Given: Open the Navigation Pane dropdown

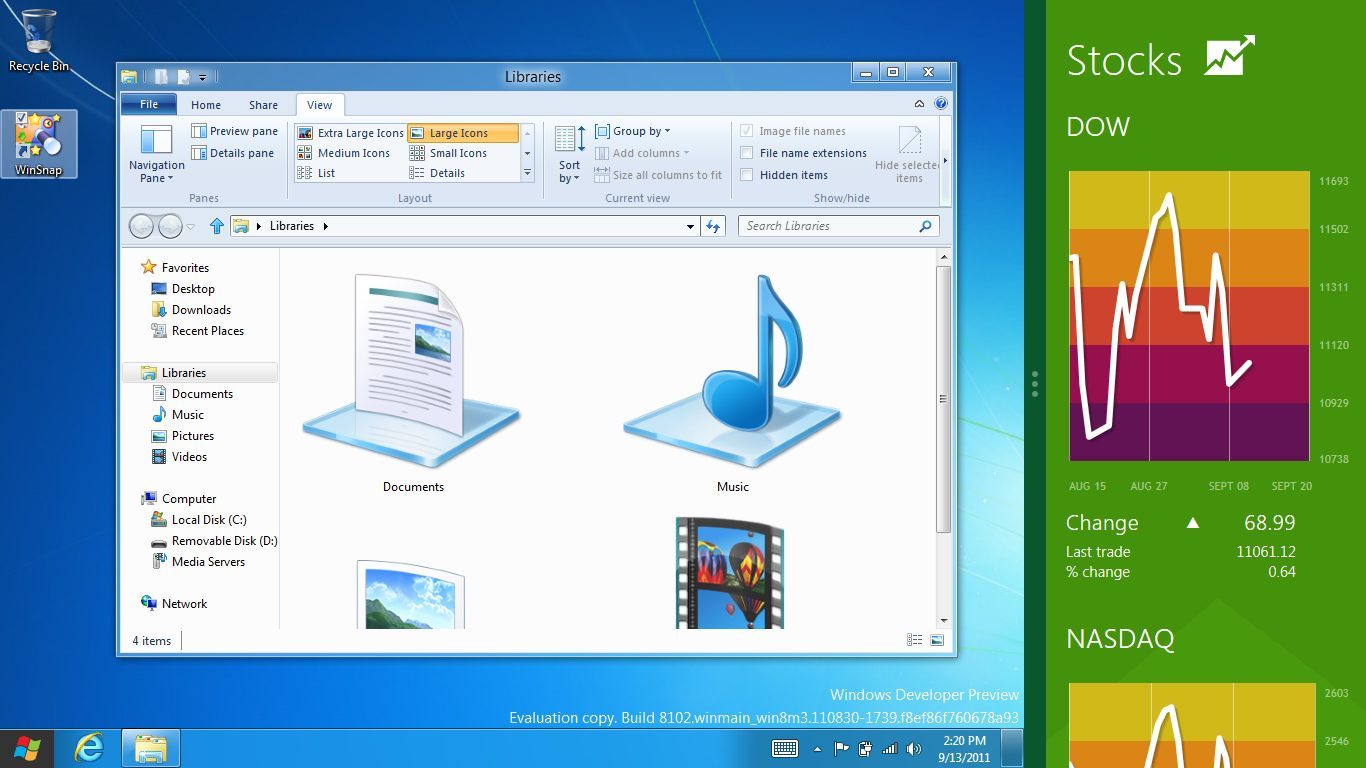Looking at the screenshot, I should [156, 153].
